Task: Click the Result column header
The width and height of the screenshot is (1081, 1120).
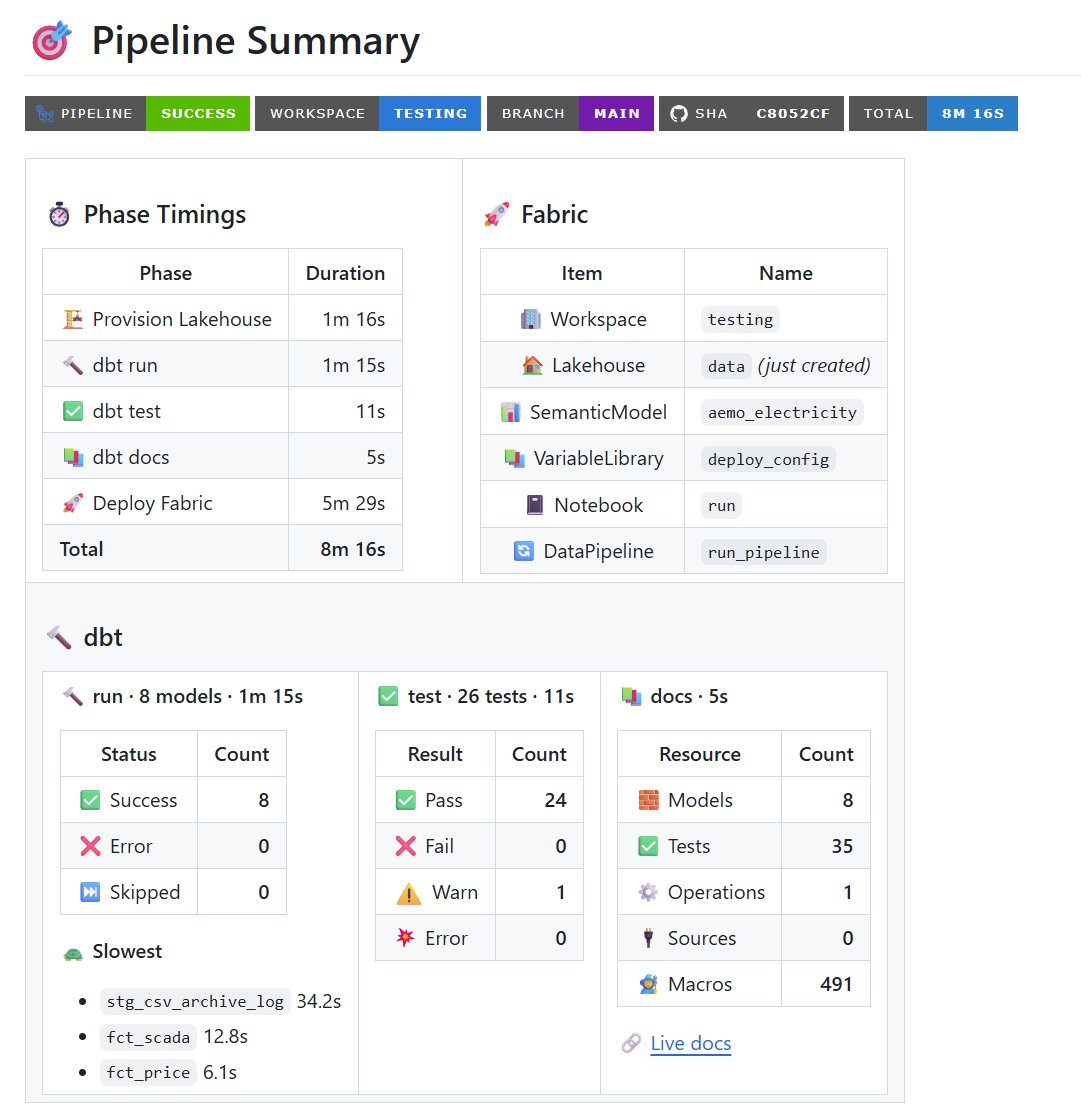Action: (x=435, y=754)
